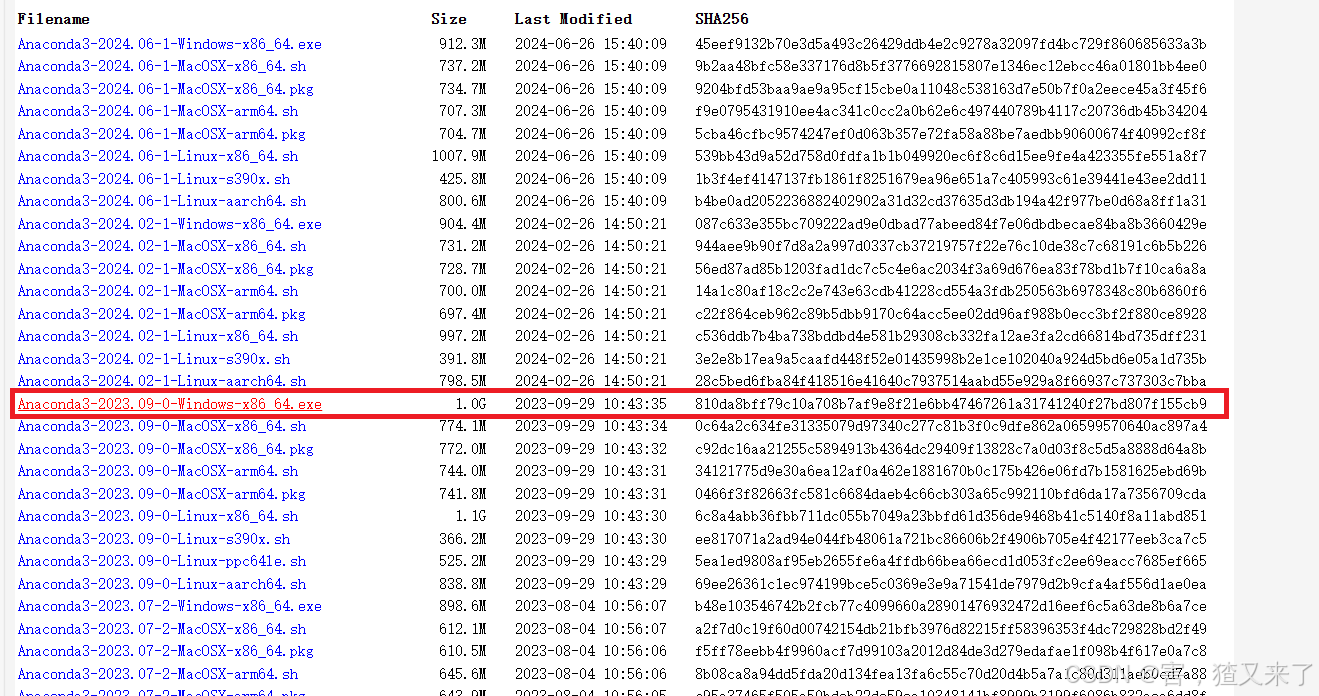This screenshot has height=696, width=1319.
Task: Open the Anaconda3-2024.06-1-MacOSX-x86_64.sh link
Action: click(162, 66)
